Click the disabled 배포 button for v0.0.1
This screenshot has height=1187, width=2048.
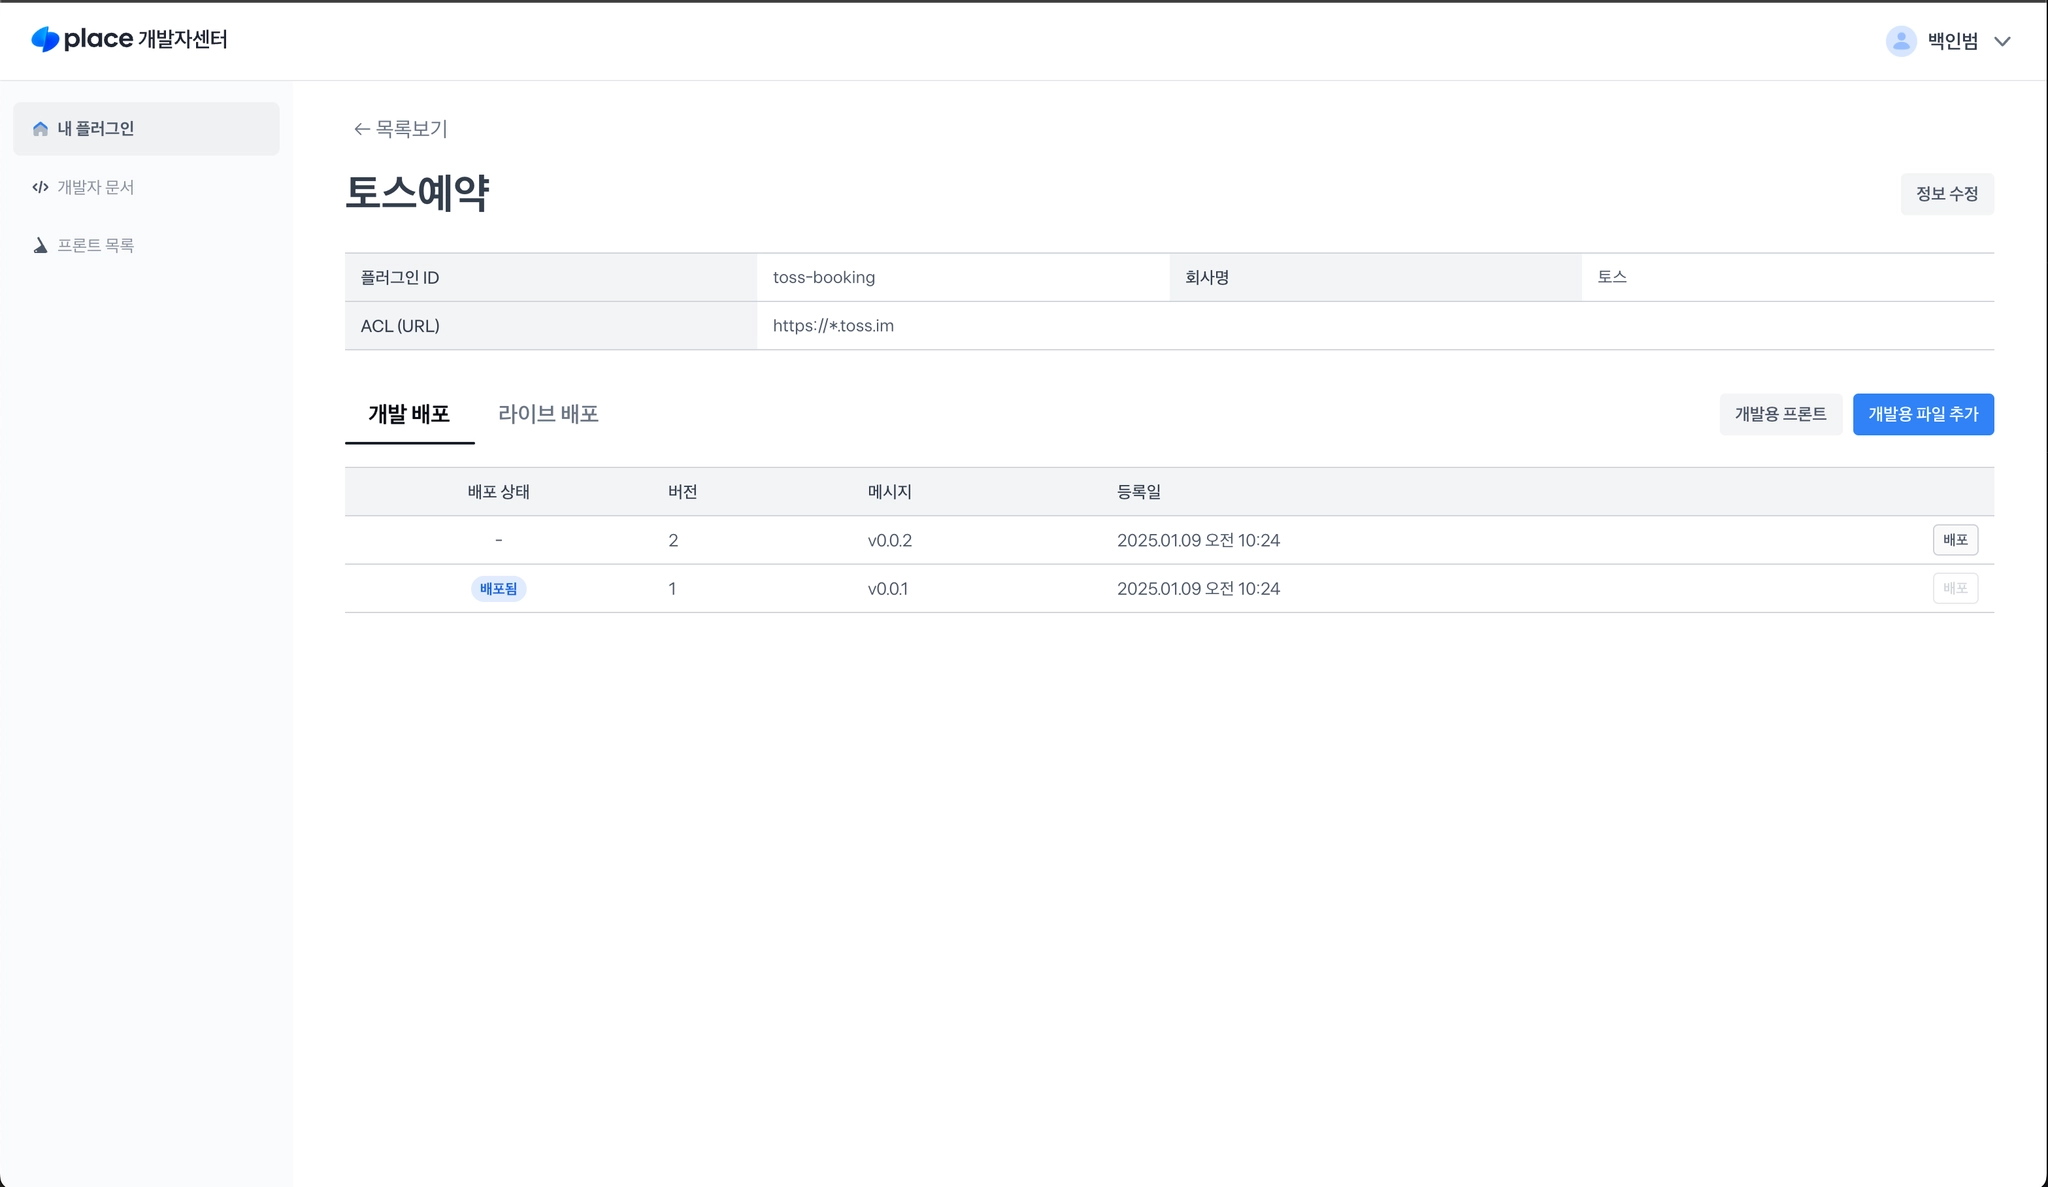point(1954,588)
